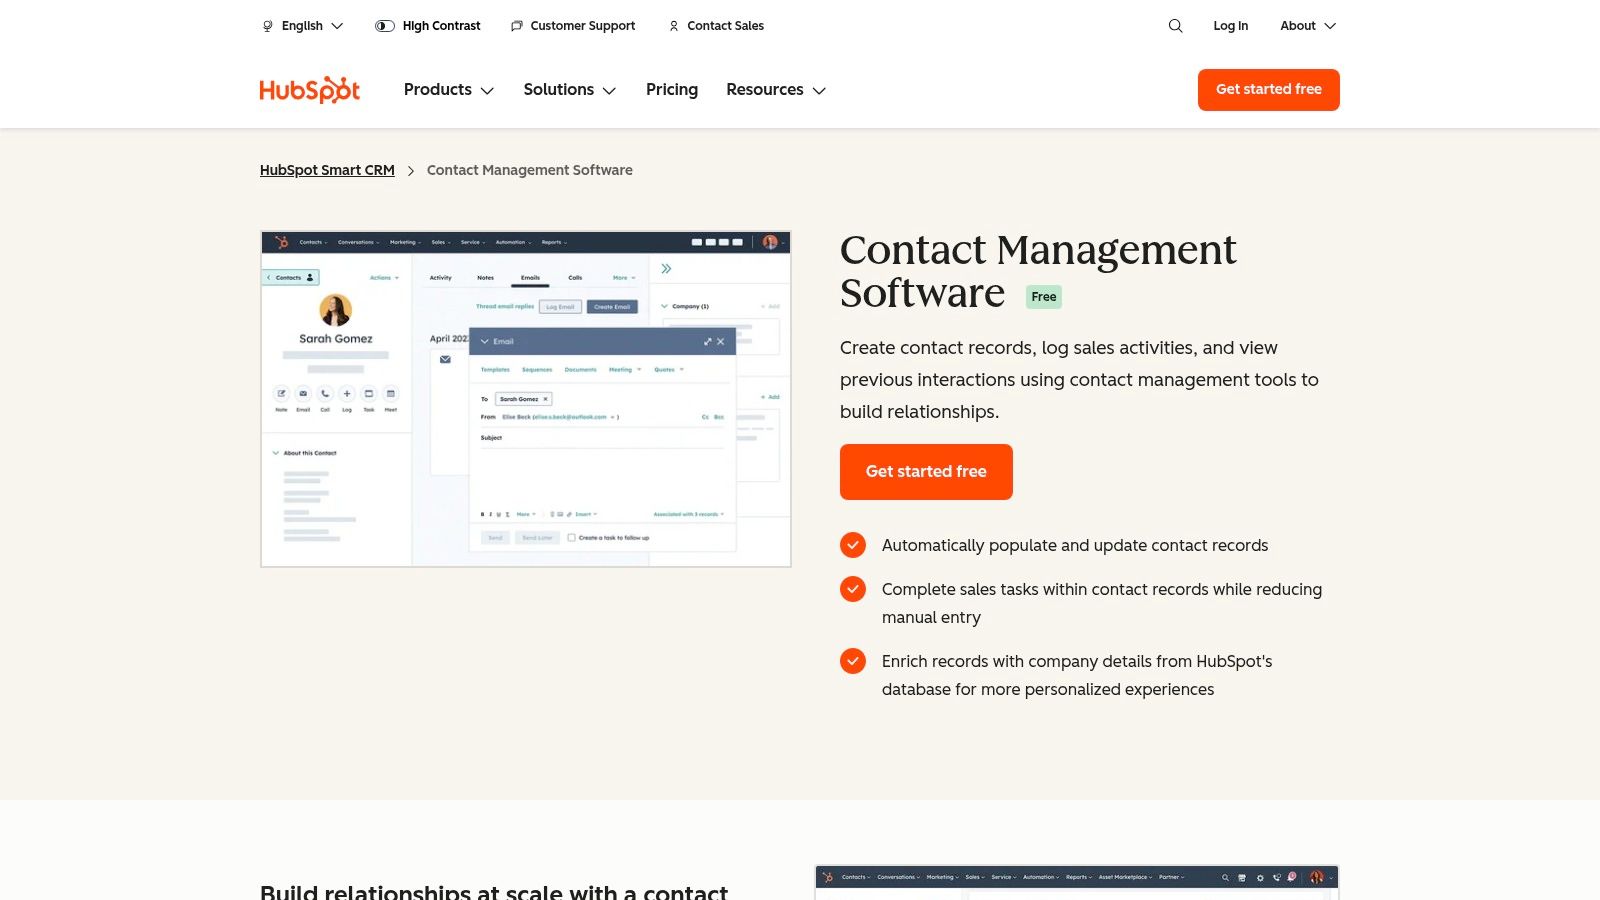Click the Customer Support chat icon
Image resolution: width=1600 pixels, height=900 pixels.
tap(517, 26)
